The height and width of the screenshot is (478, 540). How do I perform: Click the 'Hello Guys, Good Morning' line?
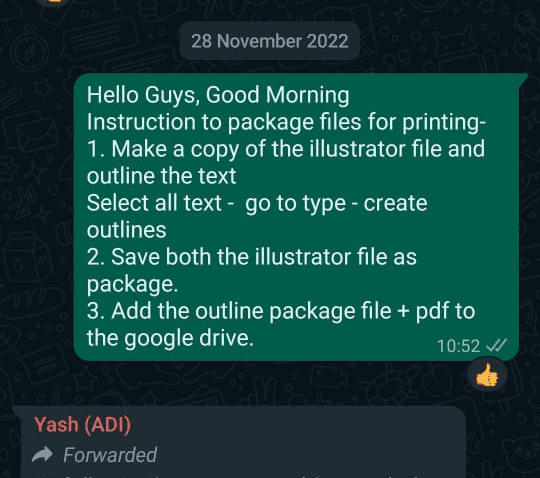[x=218, y=95]
